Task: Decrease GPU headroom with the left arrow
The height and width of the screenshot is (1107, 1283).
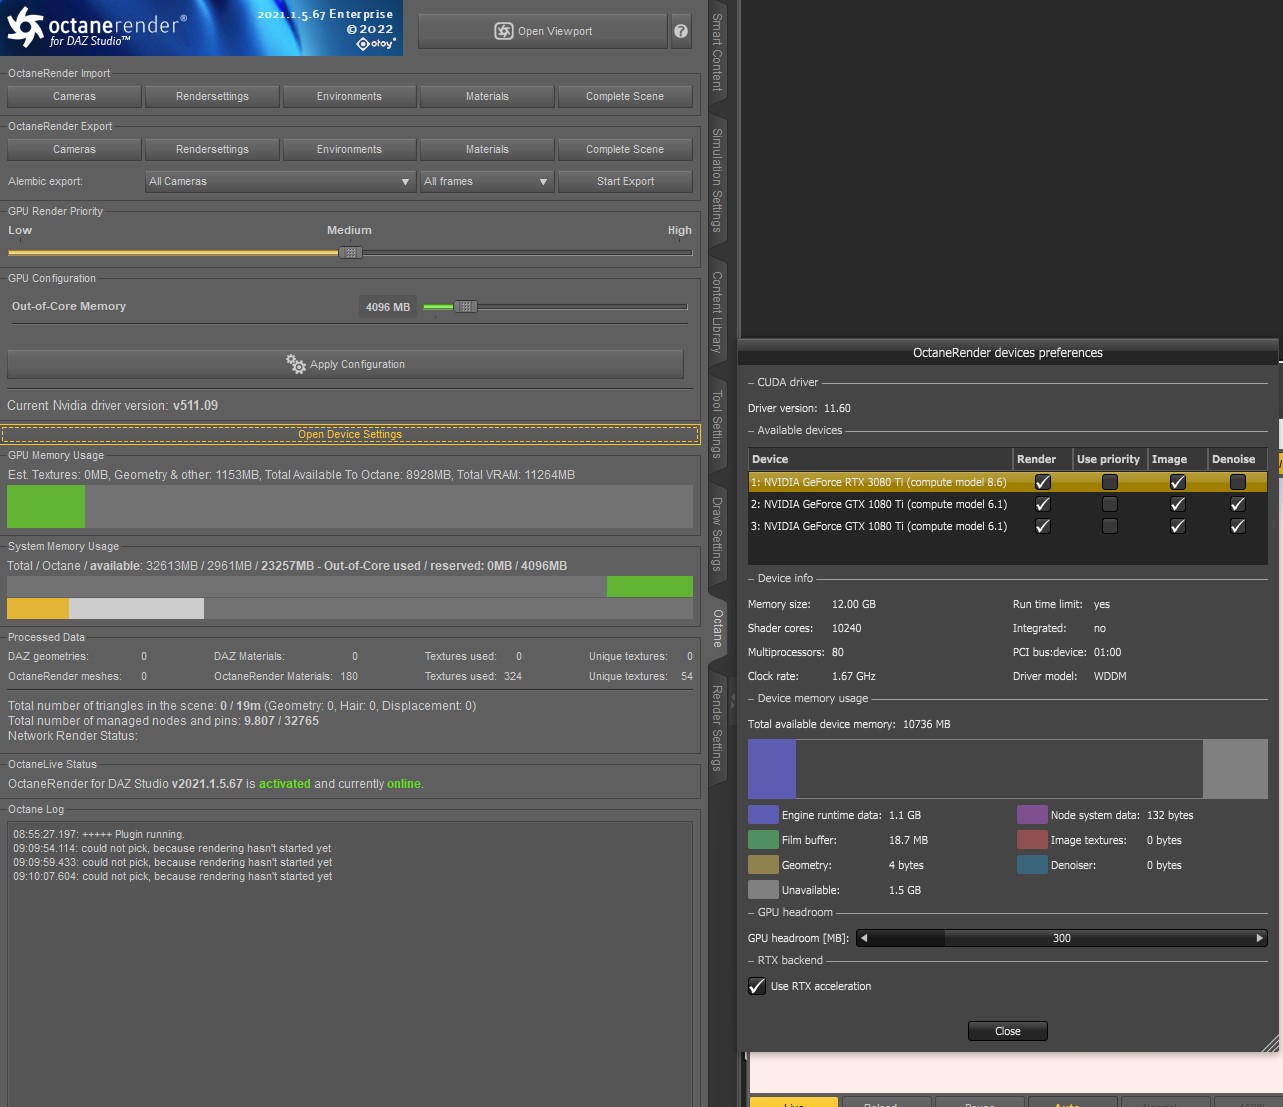Action: [x=864, y=938]
